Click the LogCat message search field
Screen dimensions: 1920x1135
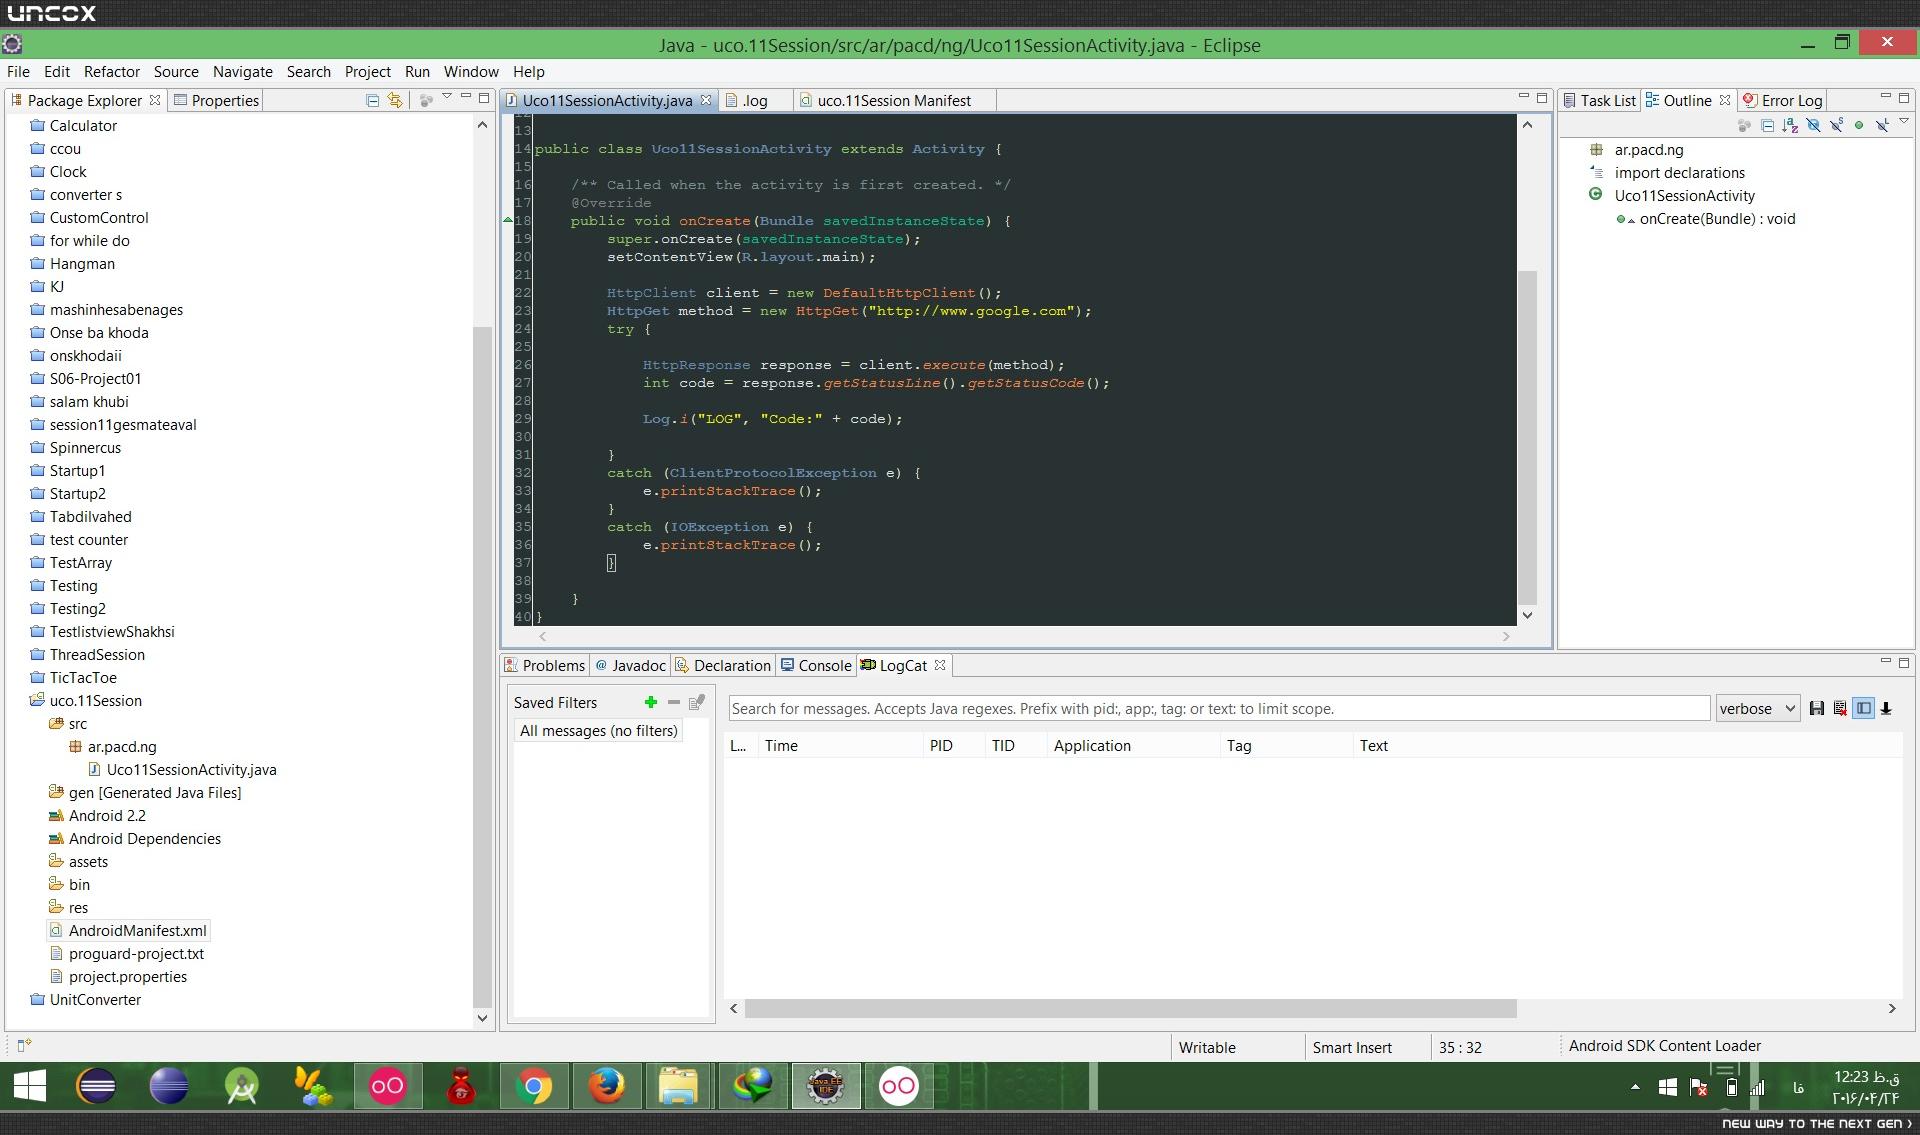(1219, 708)
